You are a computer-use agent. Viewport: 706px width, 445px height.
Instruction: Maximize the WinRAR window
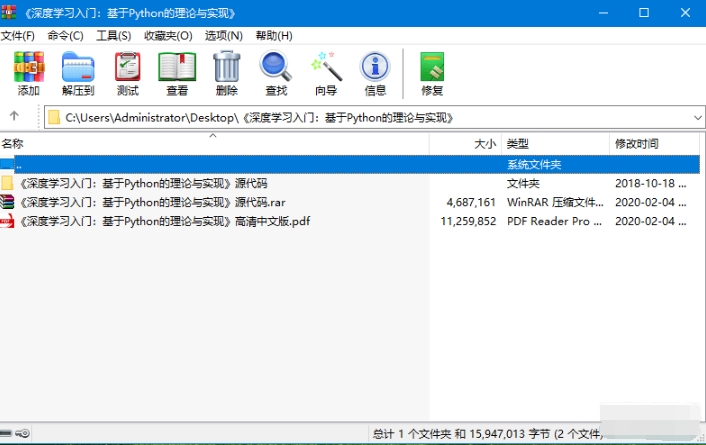click(644, 13)
